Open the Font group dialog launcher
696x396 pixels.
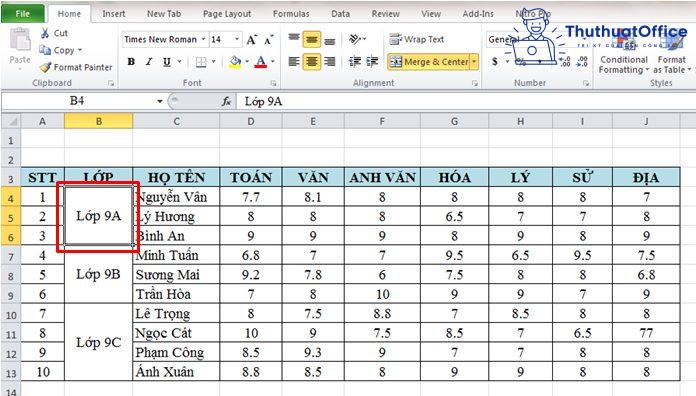[273, 83]
